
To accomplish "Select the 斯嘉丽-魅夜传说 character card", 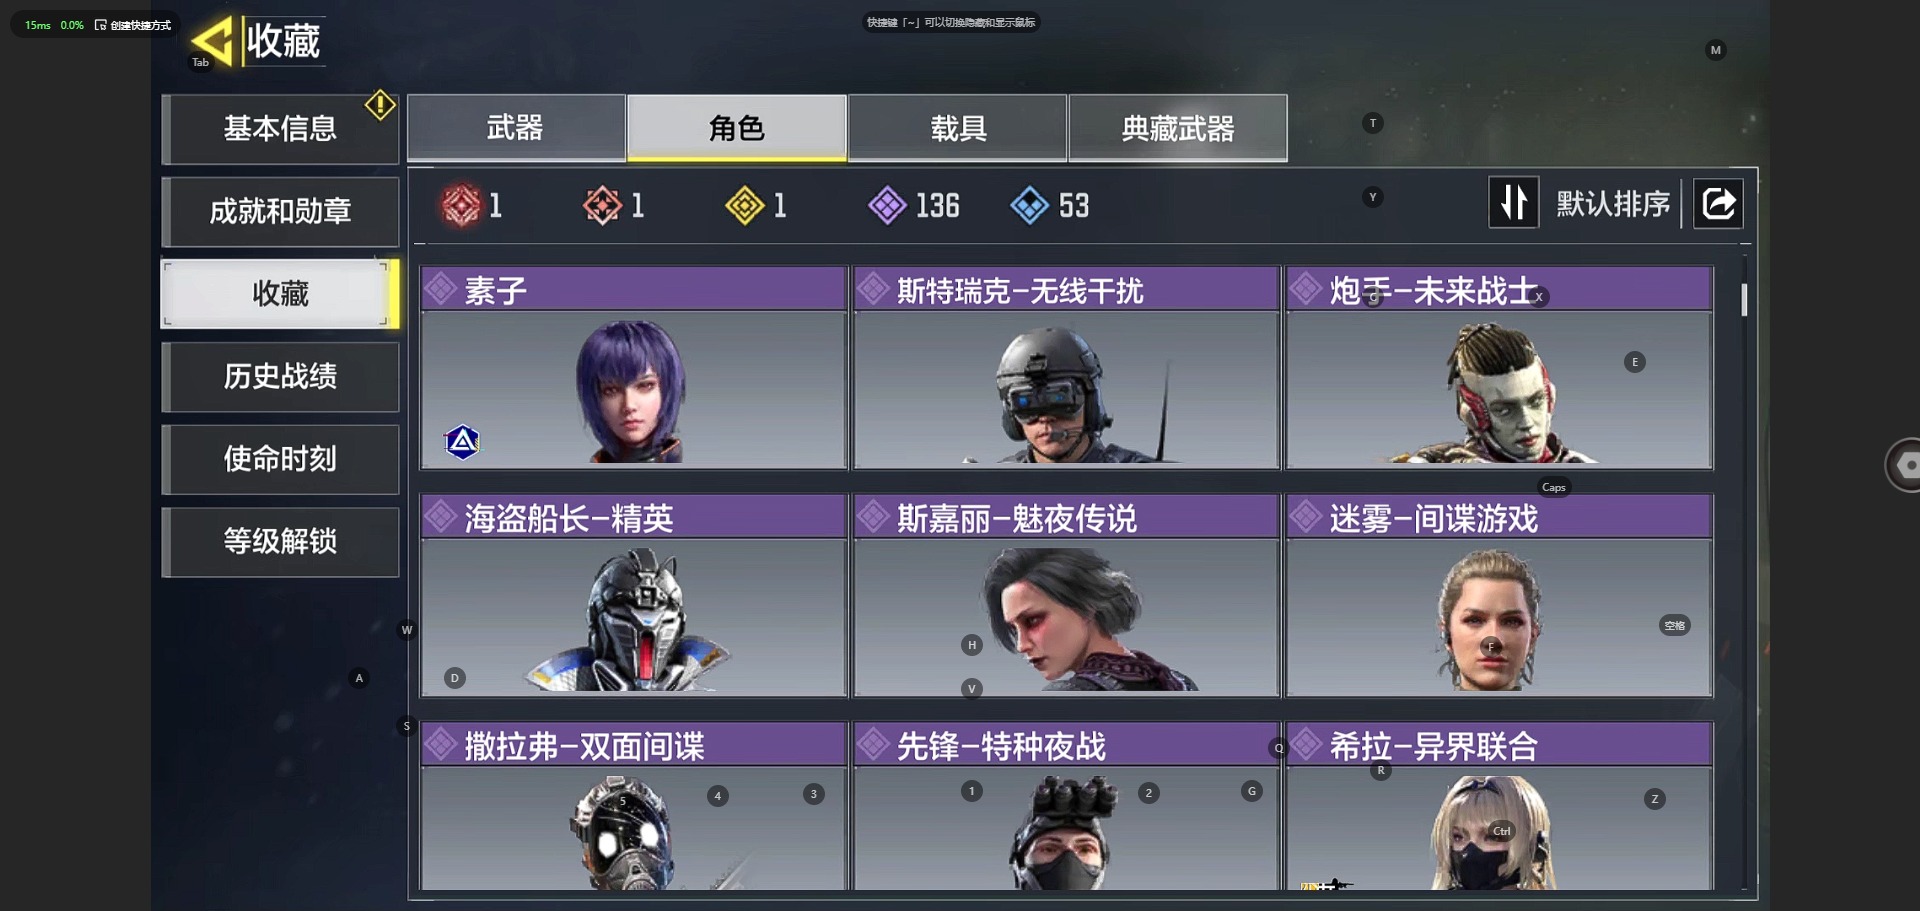I will pos(1066,595).
